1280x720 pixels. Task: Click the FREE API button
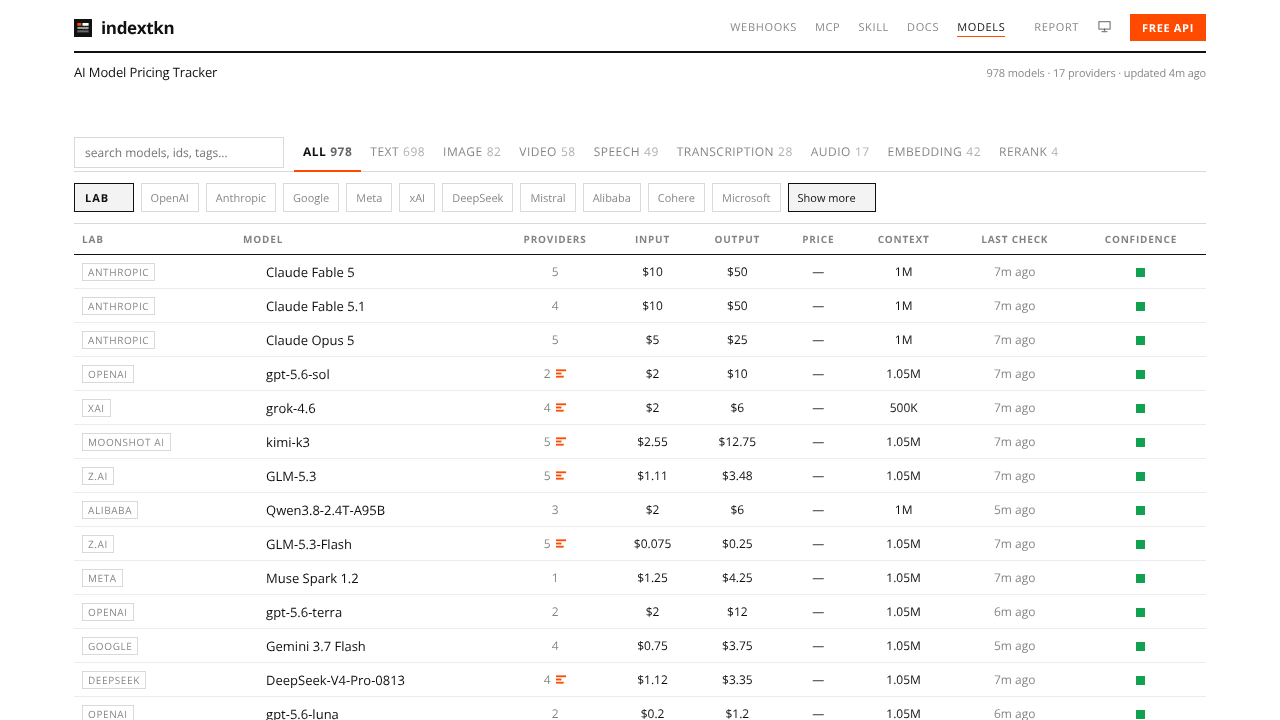1168,28
